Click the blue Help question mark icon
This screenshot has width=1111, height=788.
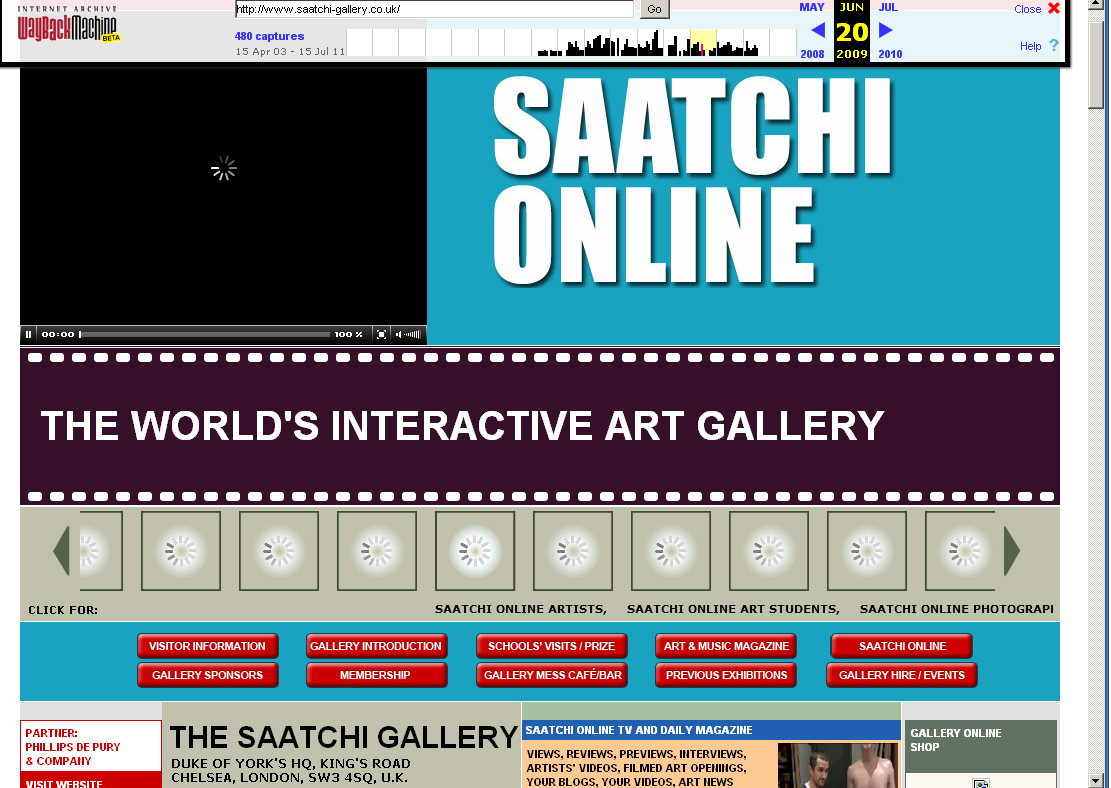1053,46
